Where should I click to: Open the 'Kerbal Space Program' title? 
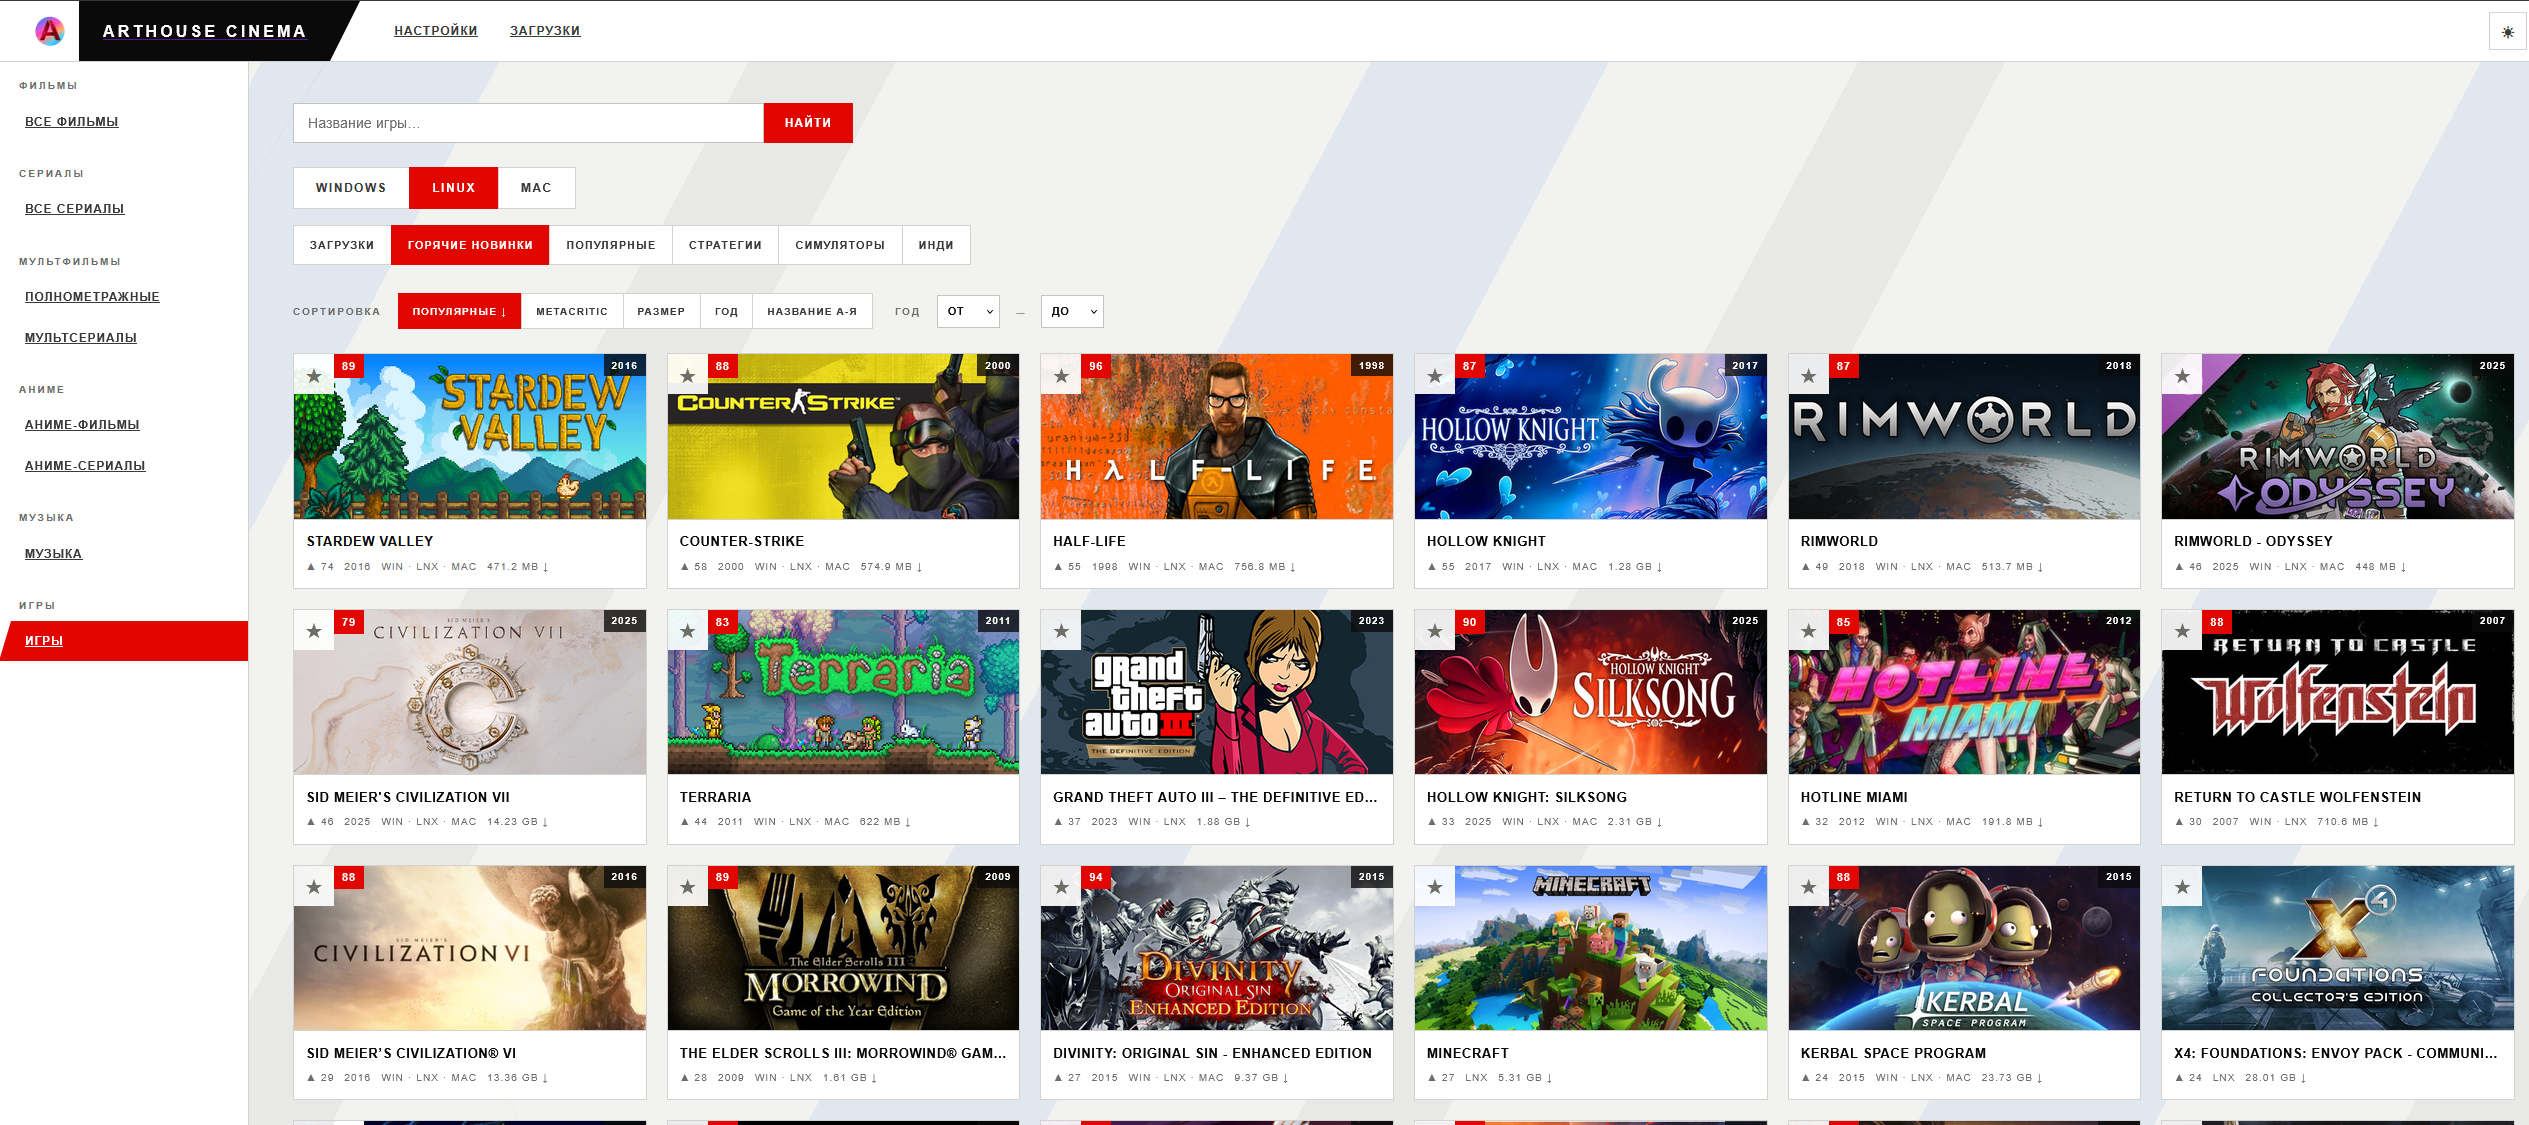(x=1894, y=1053)
